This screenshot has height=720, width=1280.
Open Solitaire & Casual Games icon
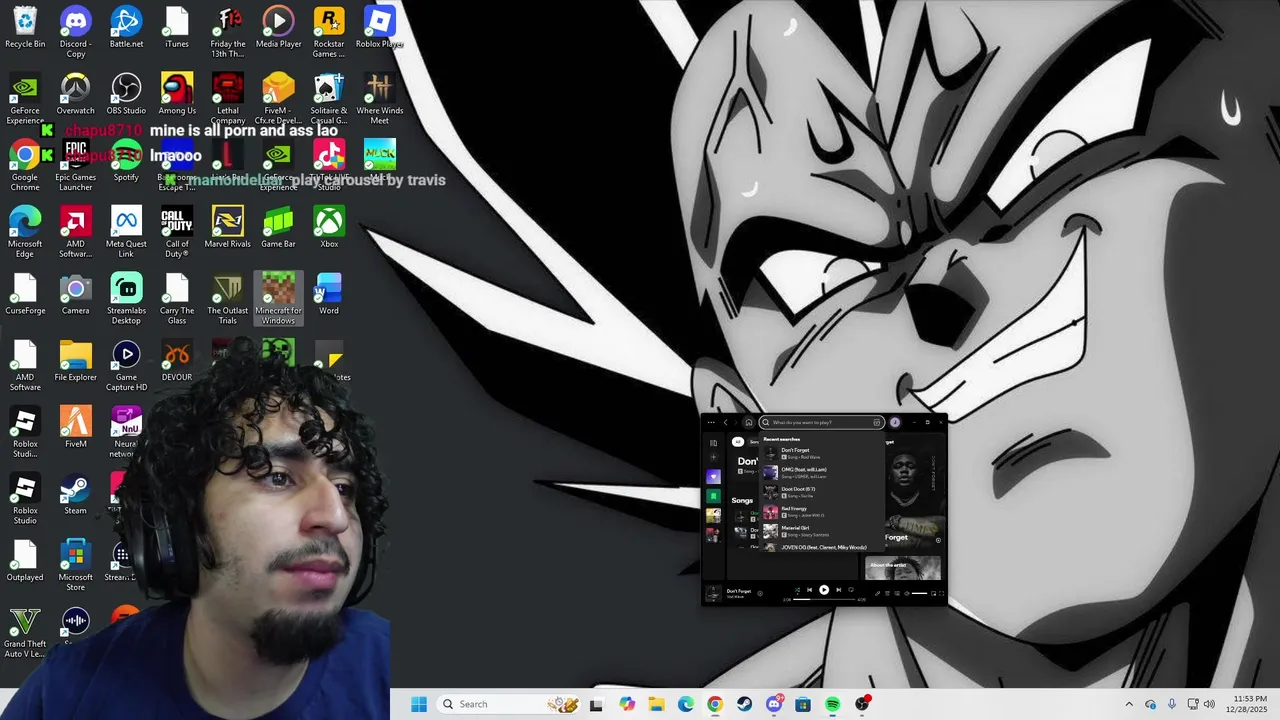pyautogui.click(x=329, y=98)
